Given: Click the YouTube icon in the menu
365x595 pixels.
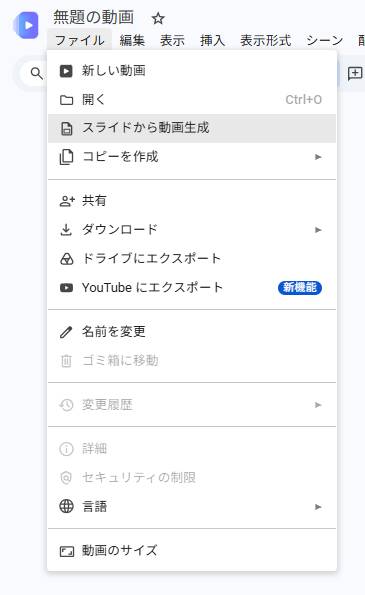Looking at the screenshot, I should pyautogui.click(x=66, y=288).
